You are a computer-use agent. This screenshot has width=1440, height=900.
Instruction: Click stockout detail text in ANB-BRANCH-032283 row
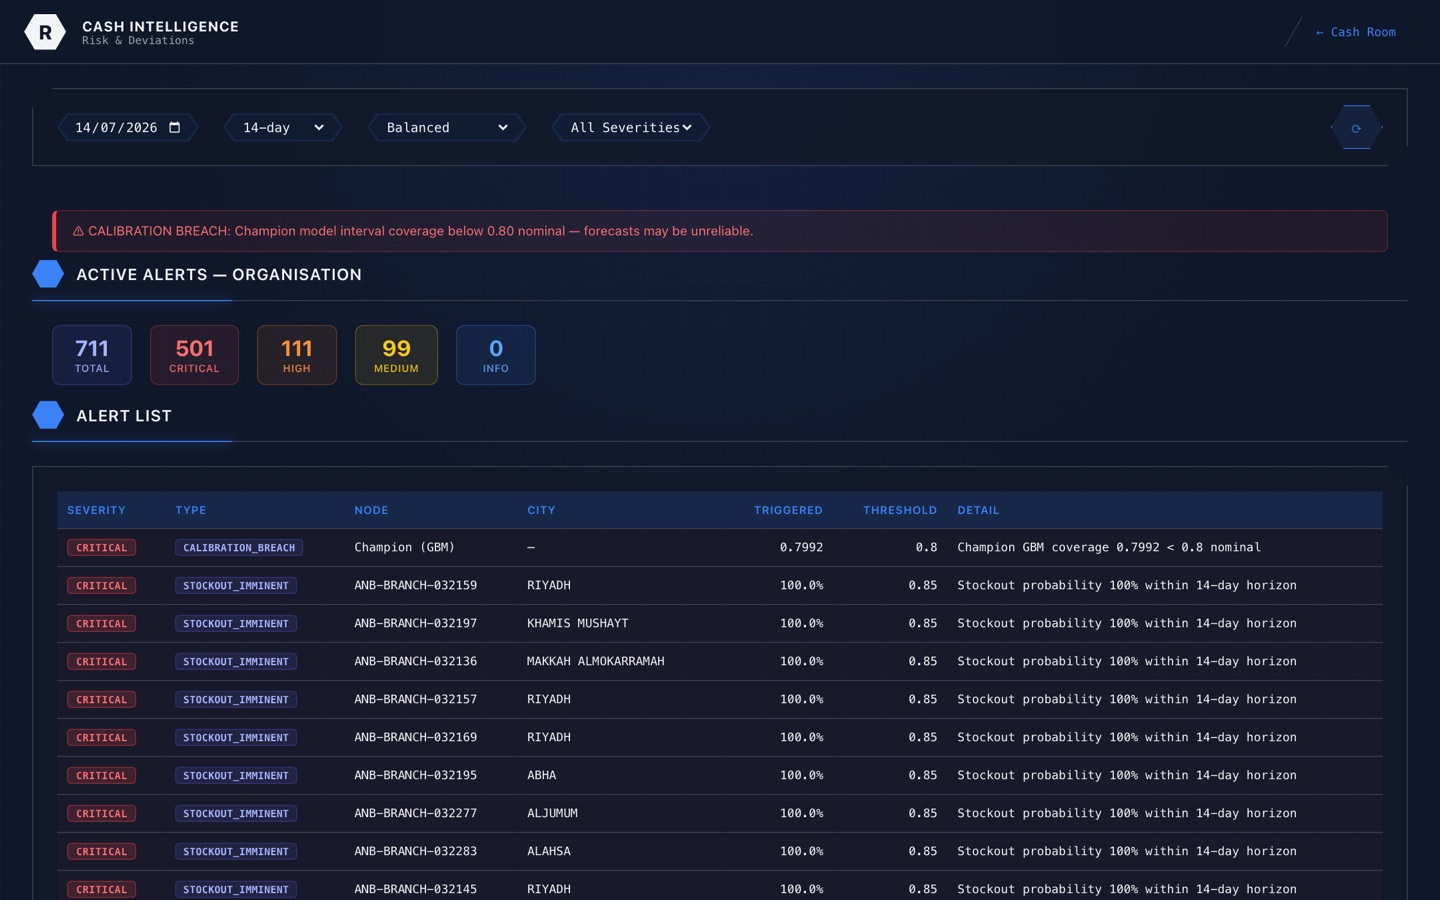[x=1127, y=851]
